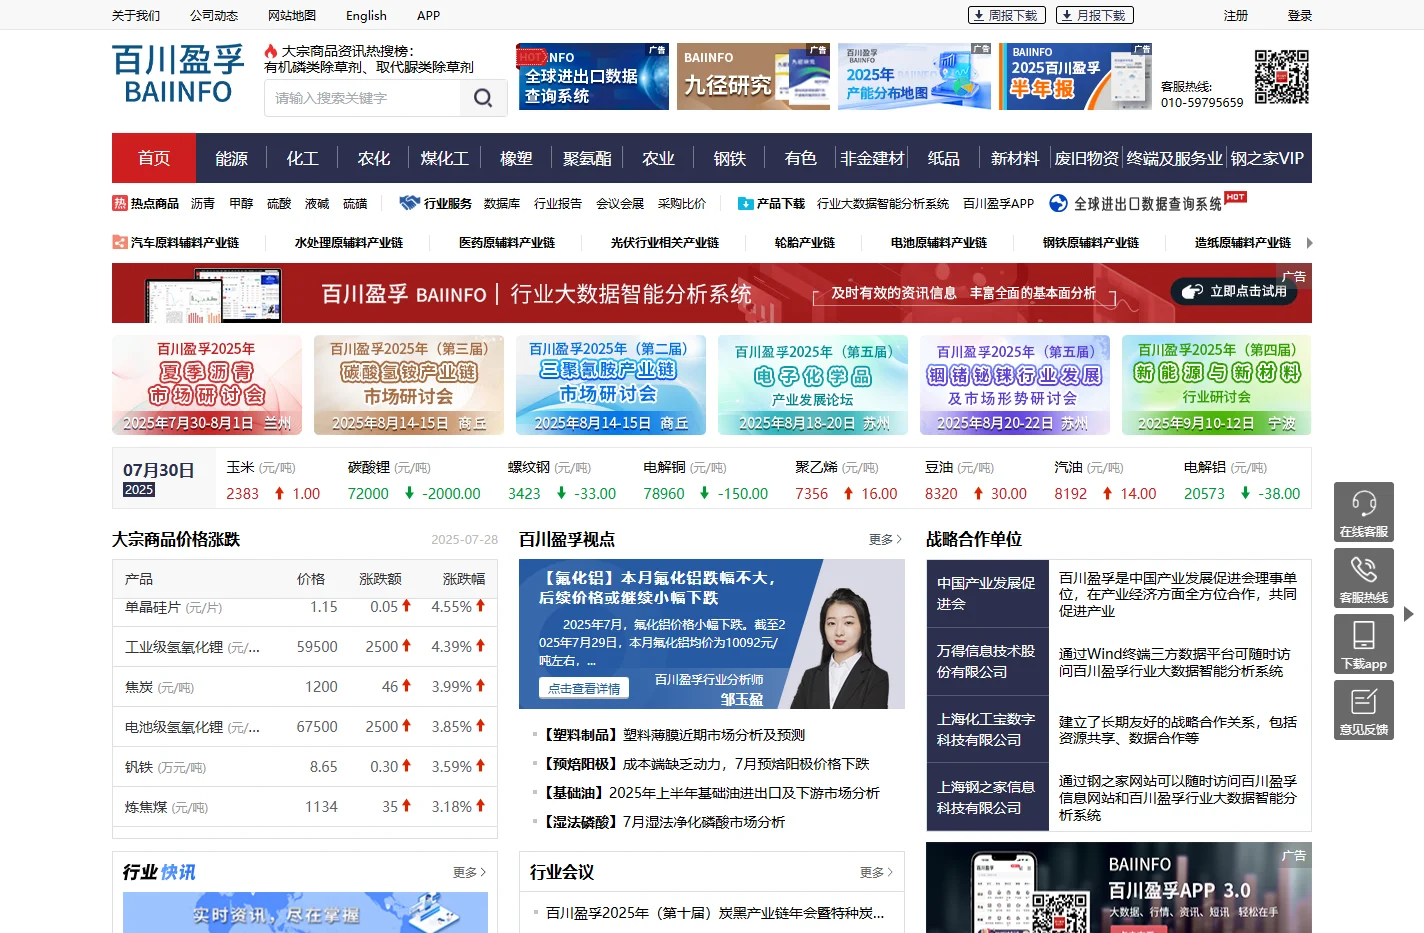Click the QR code image in header

click(x=1281, y=77)
